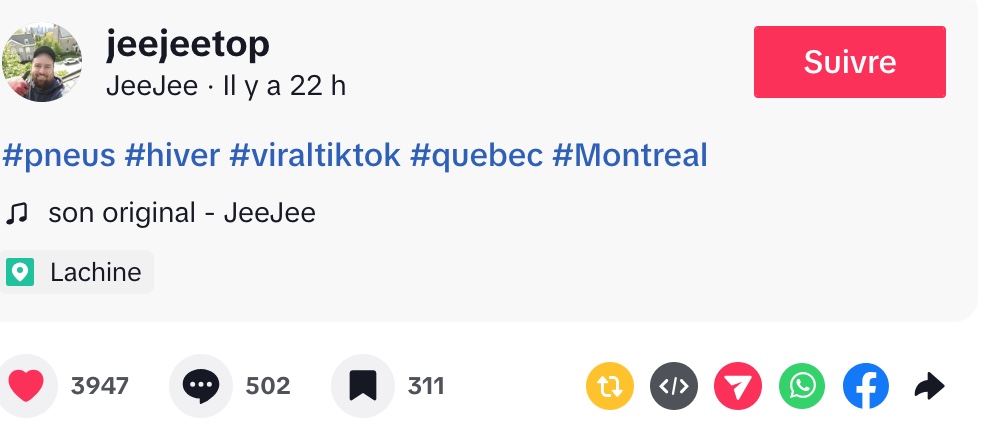Expand more share options arrow
Screen dimensions: 992x434
pos(930,386)
